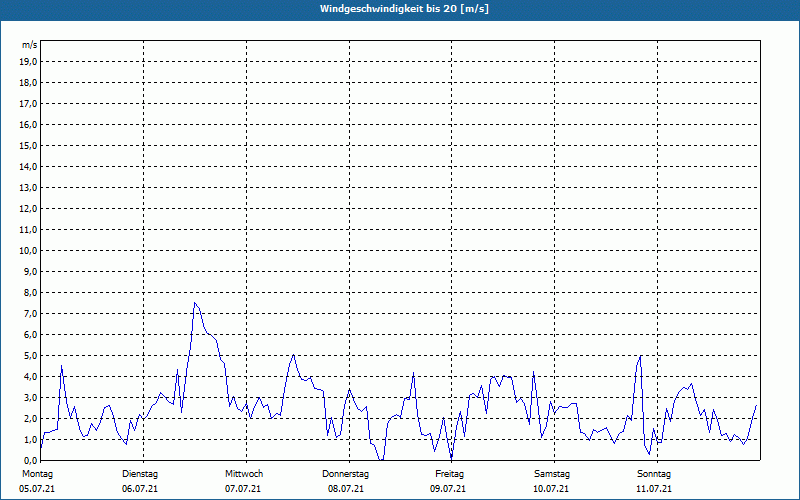Select the 14,0 y-axis value
800x500 pixels.
coord(27,166)
